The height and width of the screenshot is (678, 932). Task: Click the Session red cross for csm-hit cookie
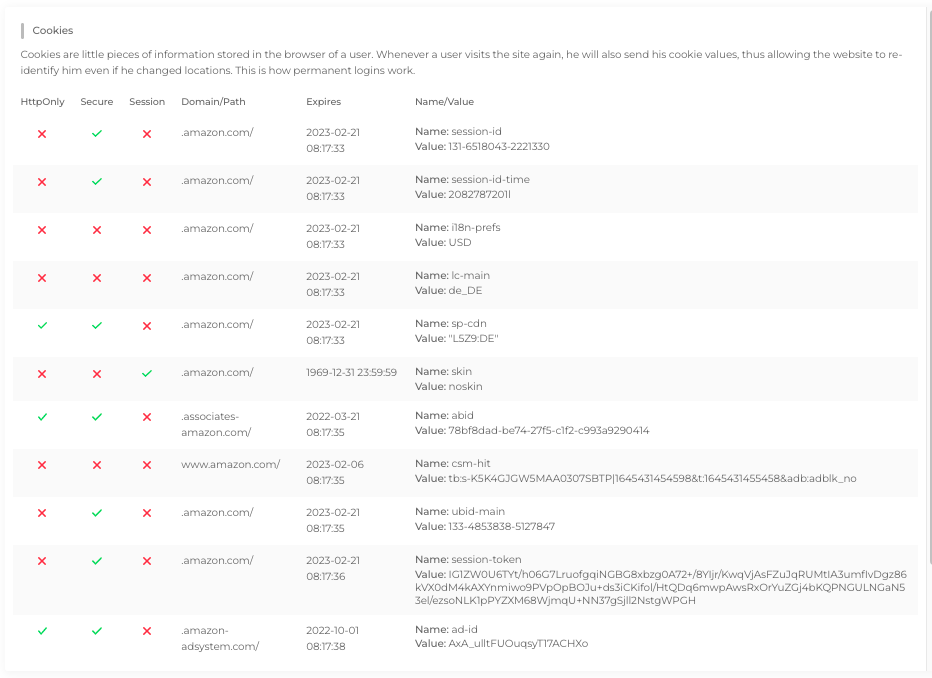[147, 465]
